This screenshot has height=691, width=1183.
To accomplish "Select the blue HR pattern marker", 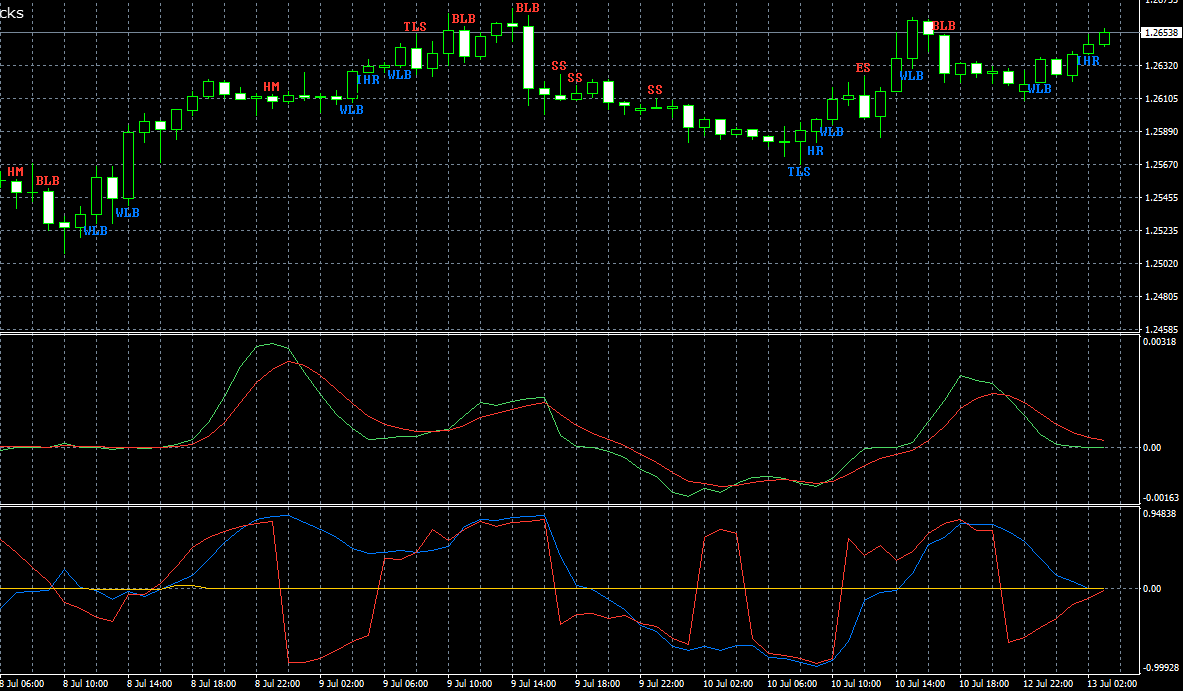I will (816, 151).
